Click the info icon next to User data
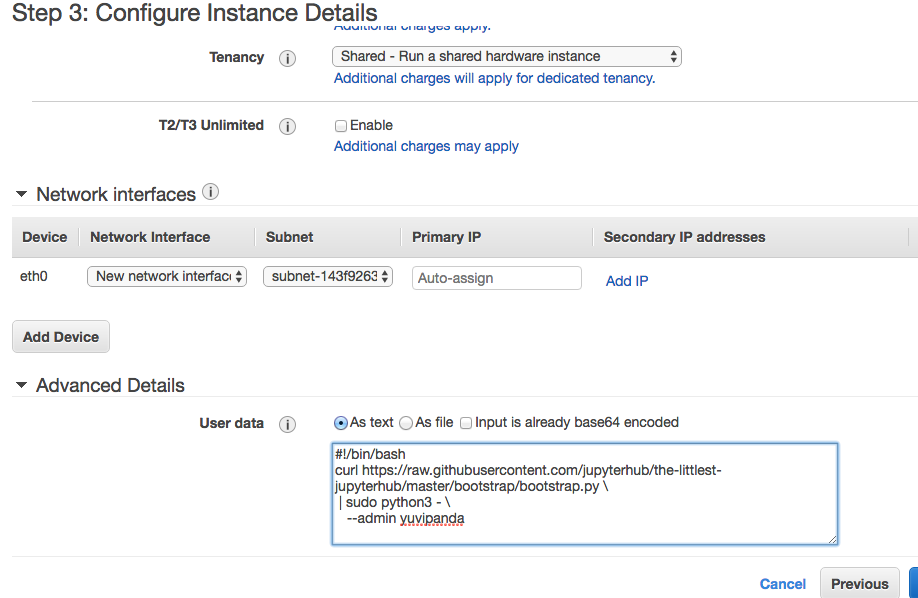Viewport: 918px width, 598px height. [287, 424]
